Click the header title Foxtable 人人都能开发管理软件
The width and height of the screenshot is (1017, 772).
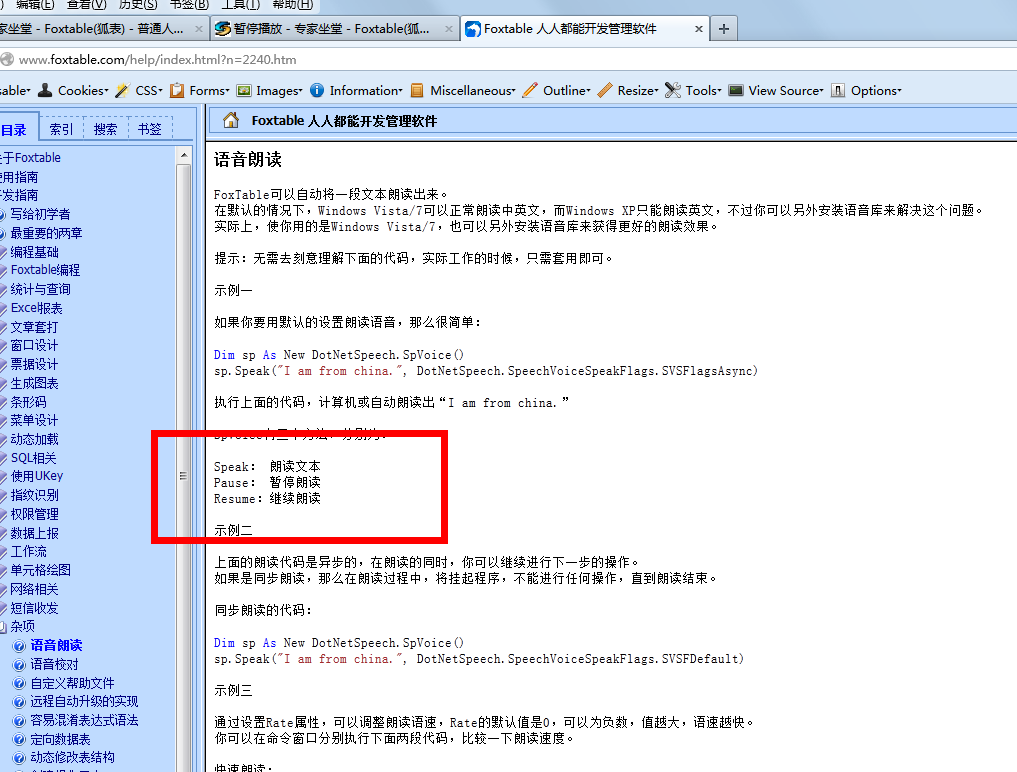pos(344,121)
